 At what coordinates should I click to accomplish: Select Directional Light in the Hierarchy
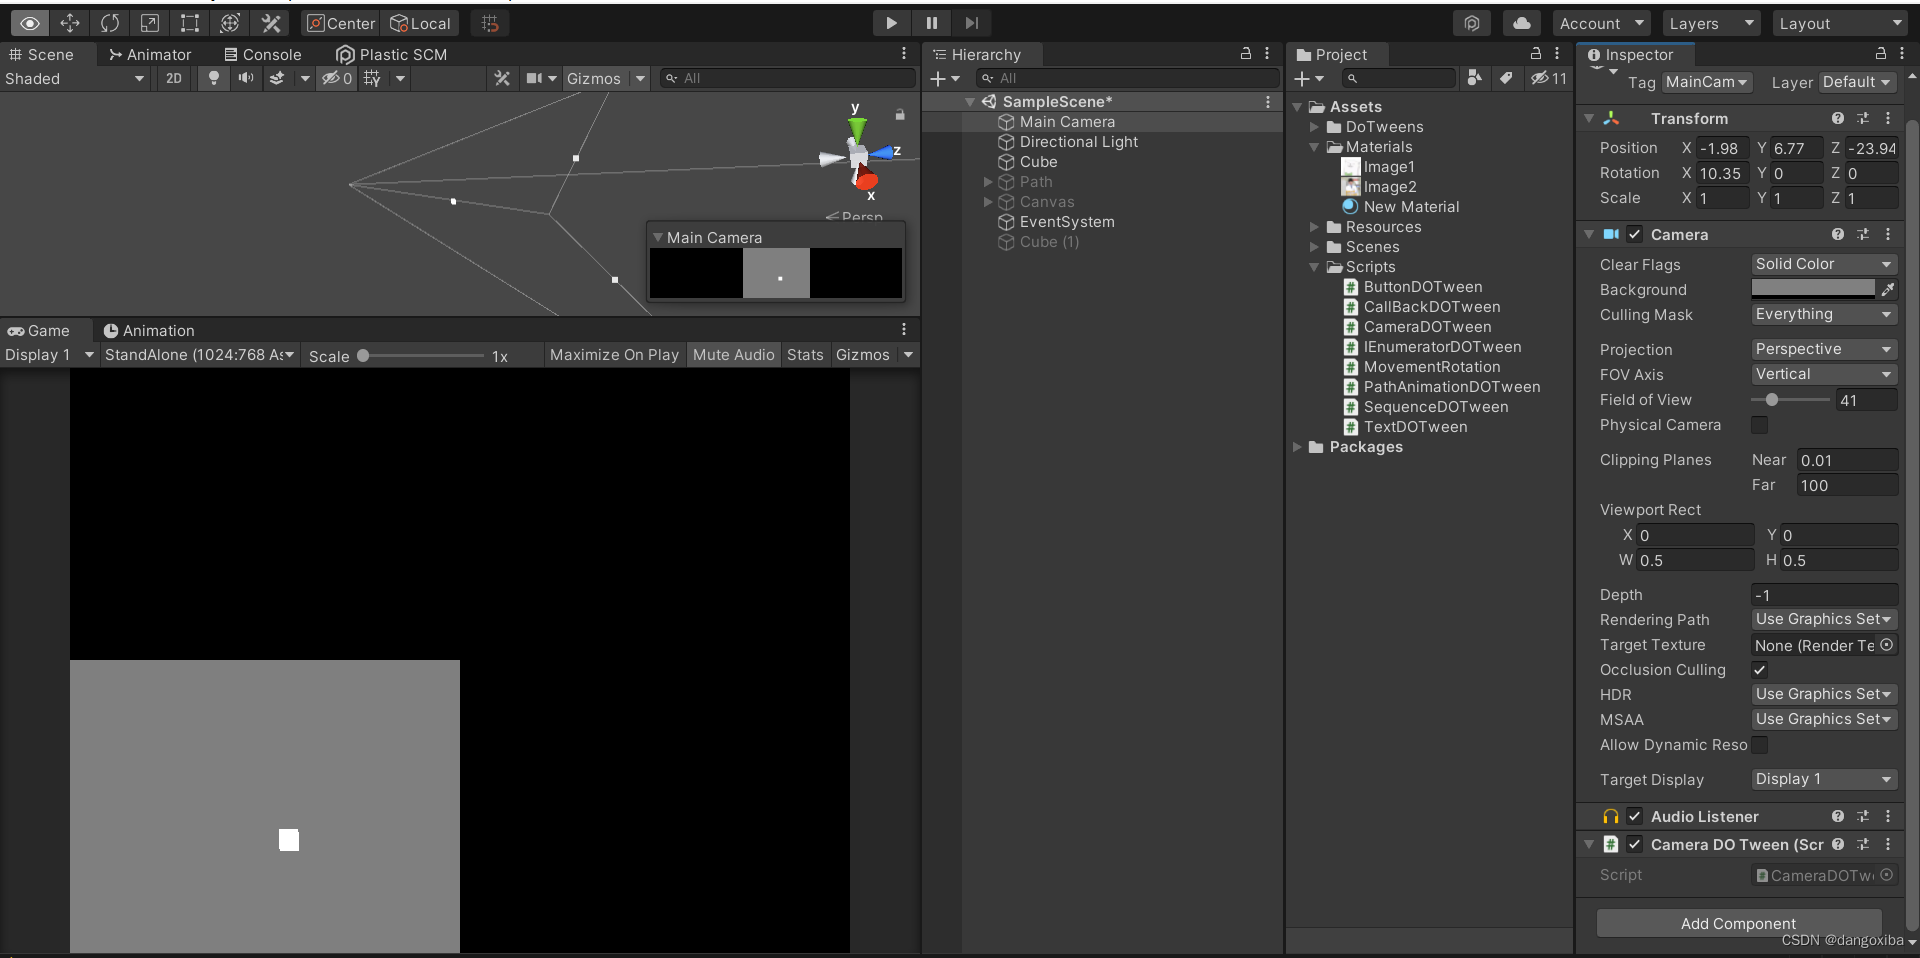point(1078,142)
